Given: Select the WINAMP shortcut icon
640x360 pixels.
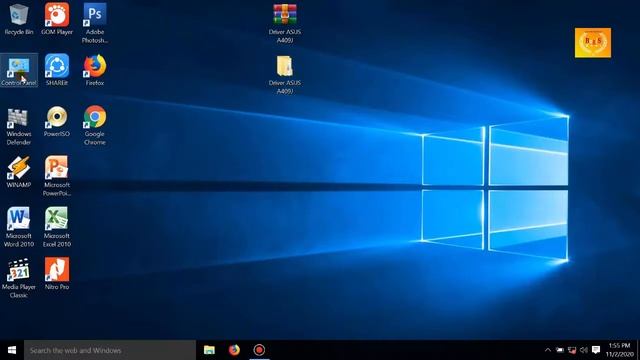Looking at the screenshot, I should [x=19, y=172].
